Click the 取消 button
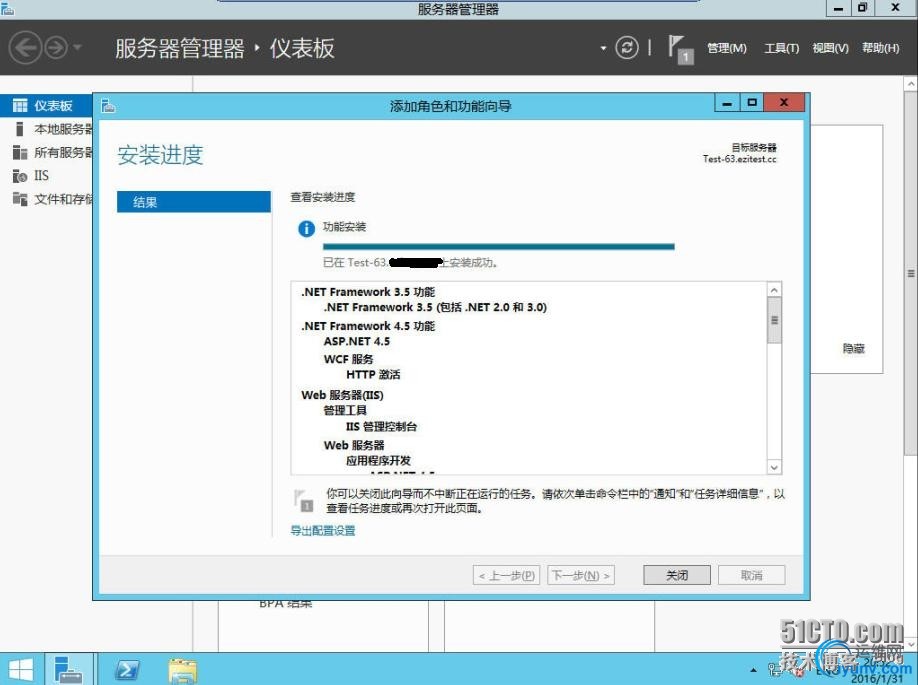The image size is (918, 685). [752, 575]
